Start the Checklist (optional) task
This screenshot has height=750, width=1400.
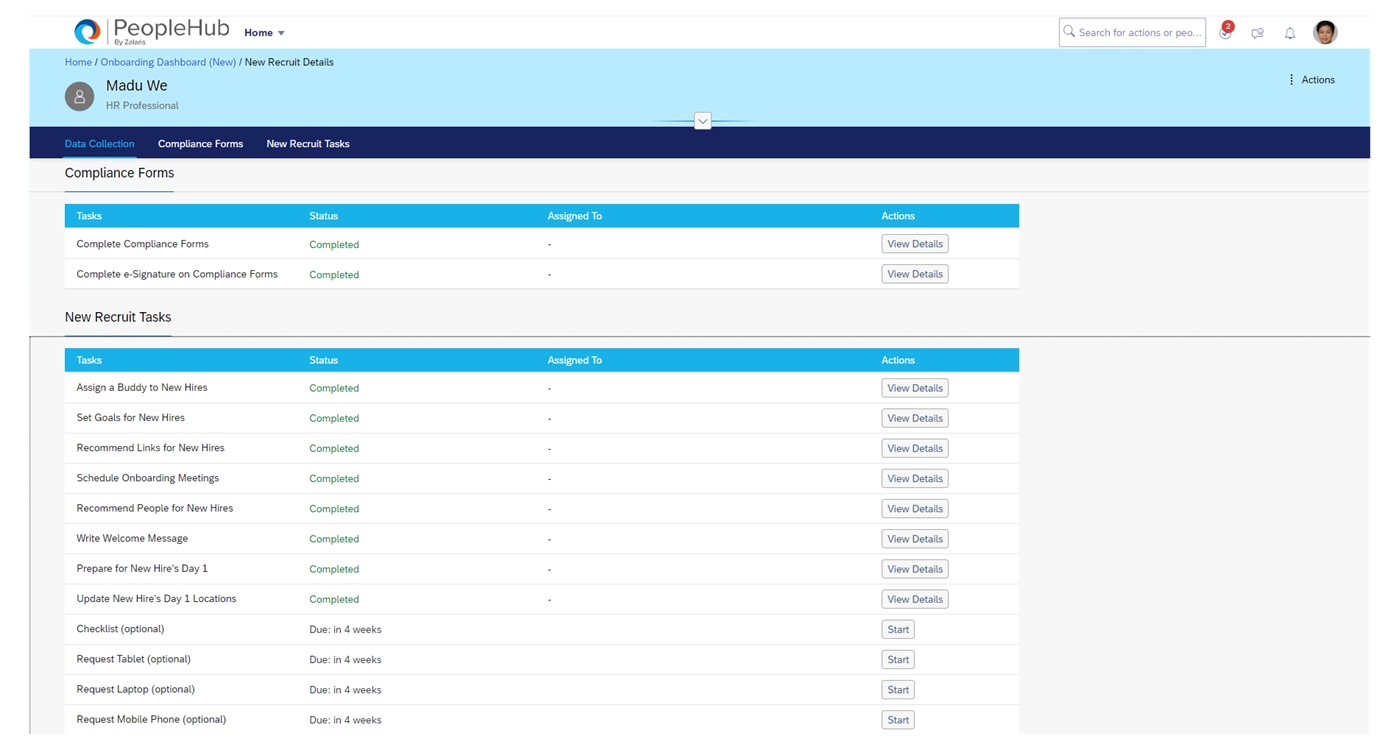pyautogui.click(x=897, y=629)
